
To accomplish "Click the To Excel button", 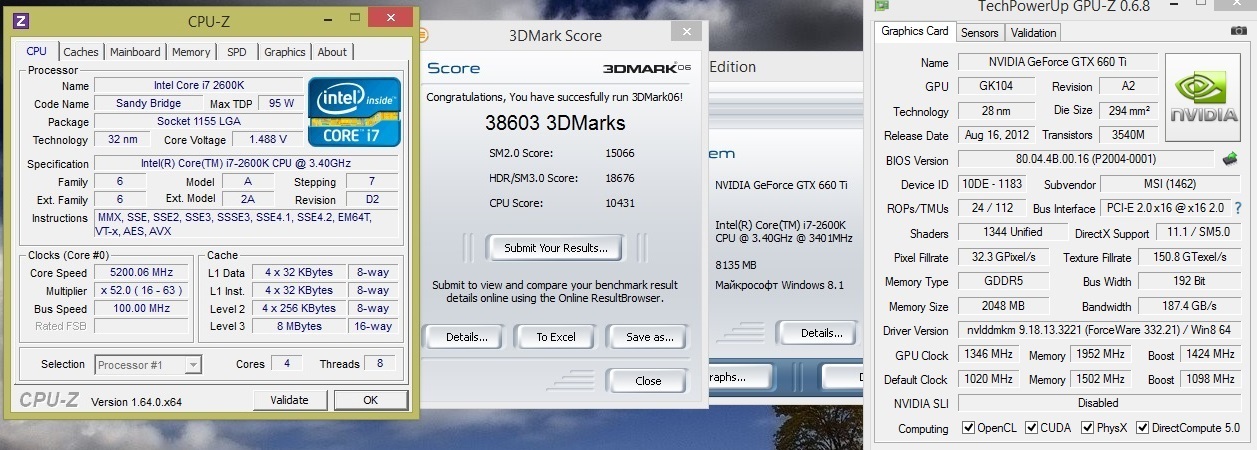I will [555, 337].
